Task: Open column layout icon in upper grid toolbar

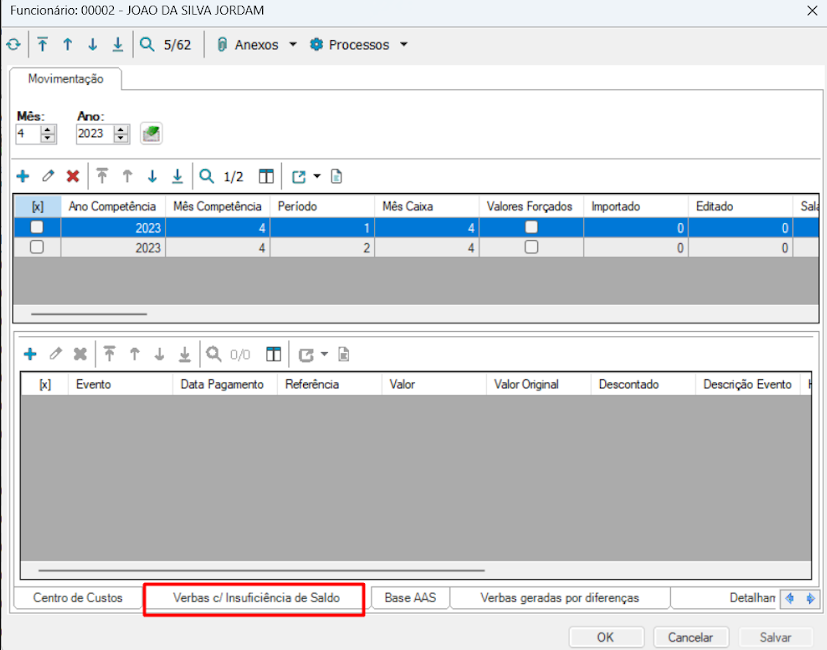Action: tap(266, 176)
